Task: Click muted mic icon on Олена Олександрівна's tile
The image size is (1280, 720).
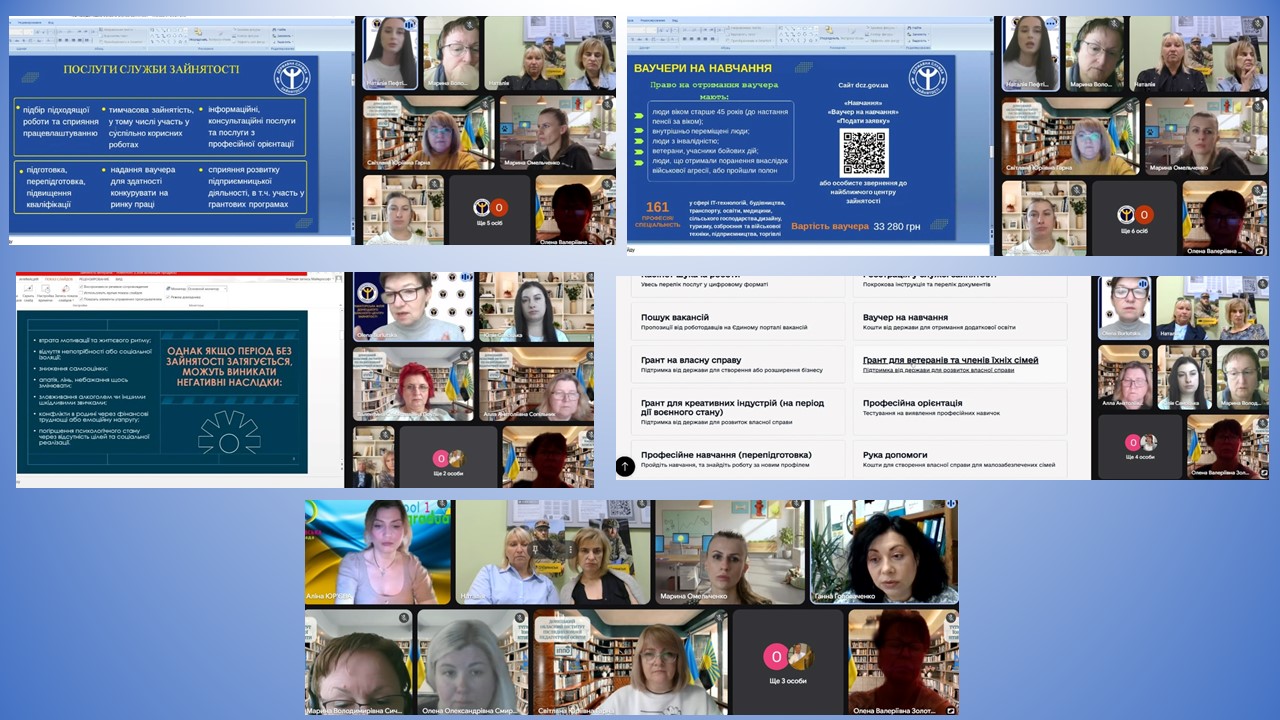Action: tap(519, 619)
